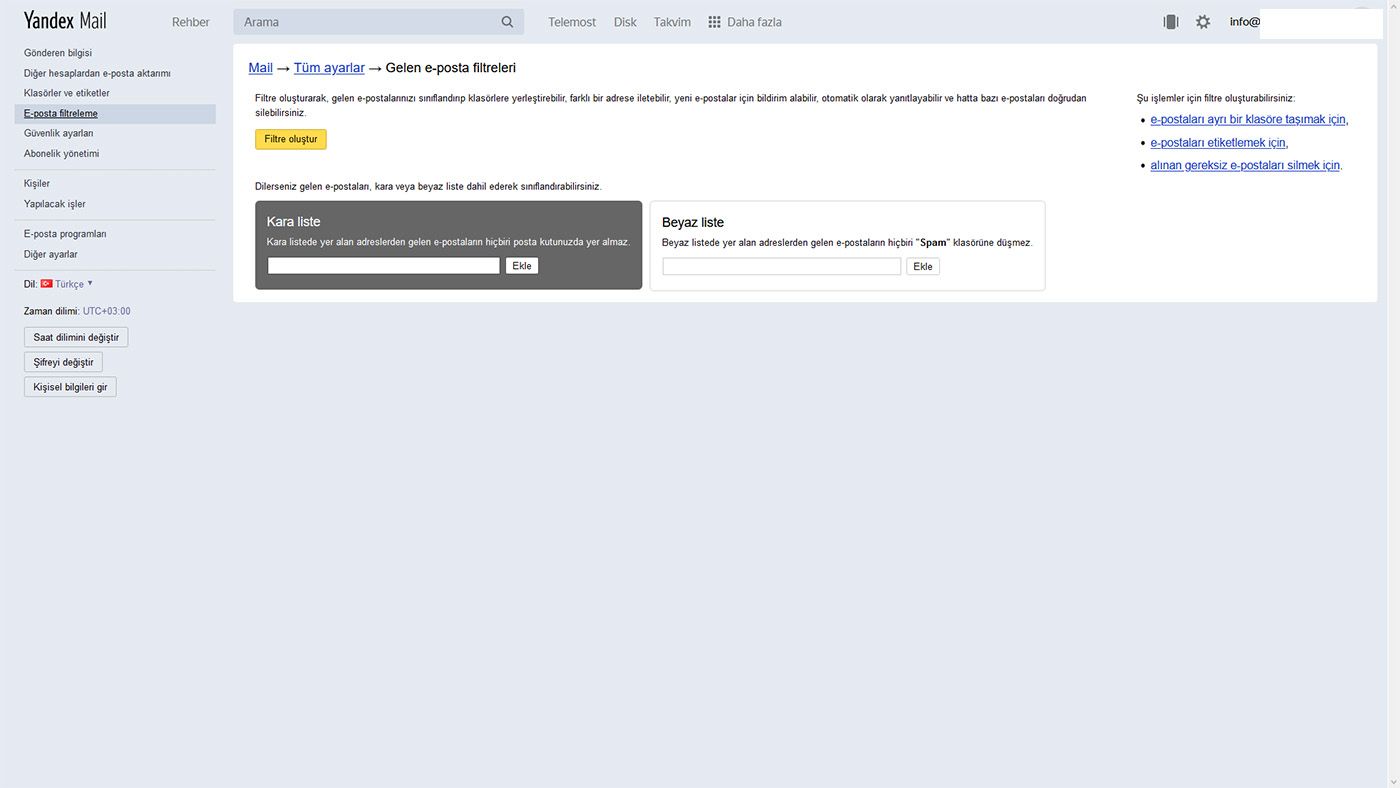Open Abonelik yönetimi
Screen dimensions: 1400x788
(62, 154)
